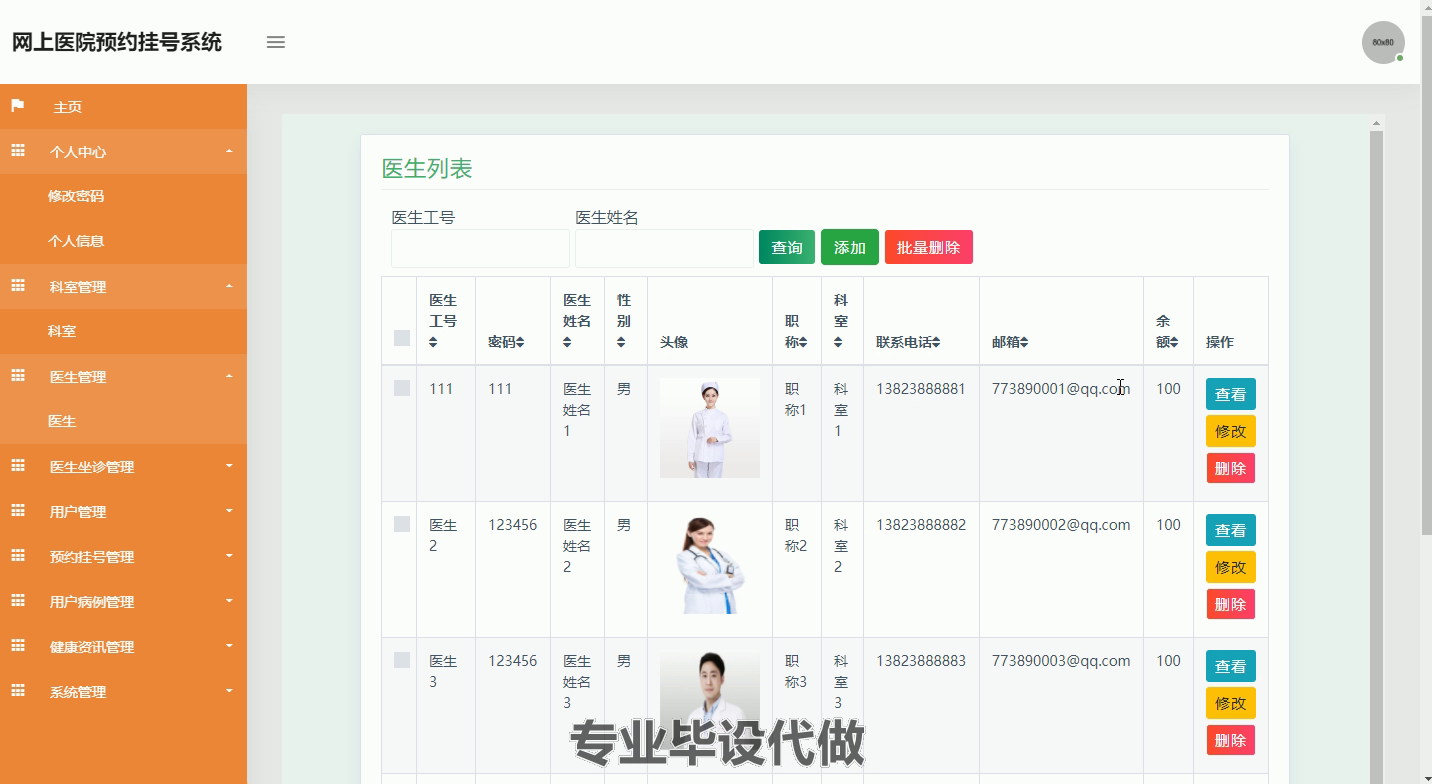
Task: Sort by 邮箱 column arrows
Action: point(1024,342)
